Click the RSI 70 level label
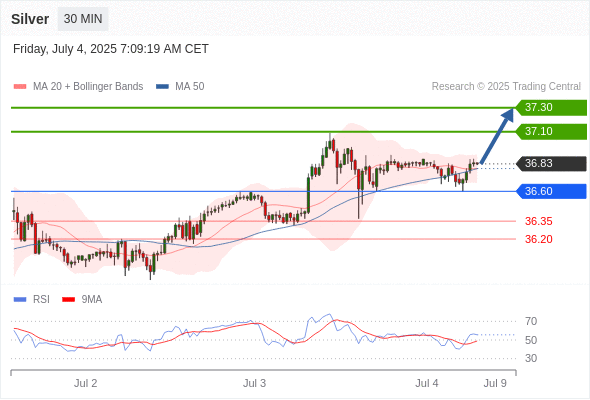The image size is (590, 400). [x=531, y=322]
